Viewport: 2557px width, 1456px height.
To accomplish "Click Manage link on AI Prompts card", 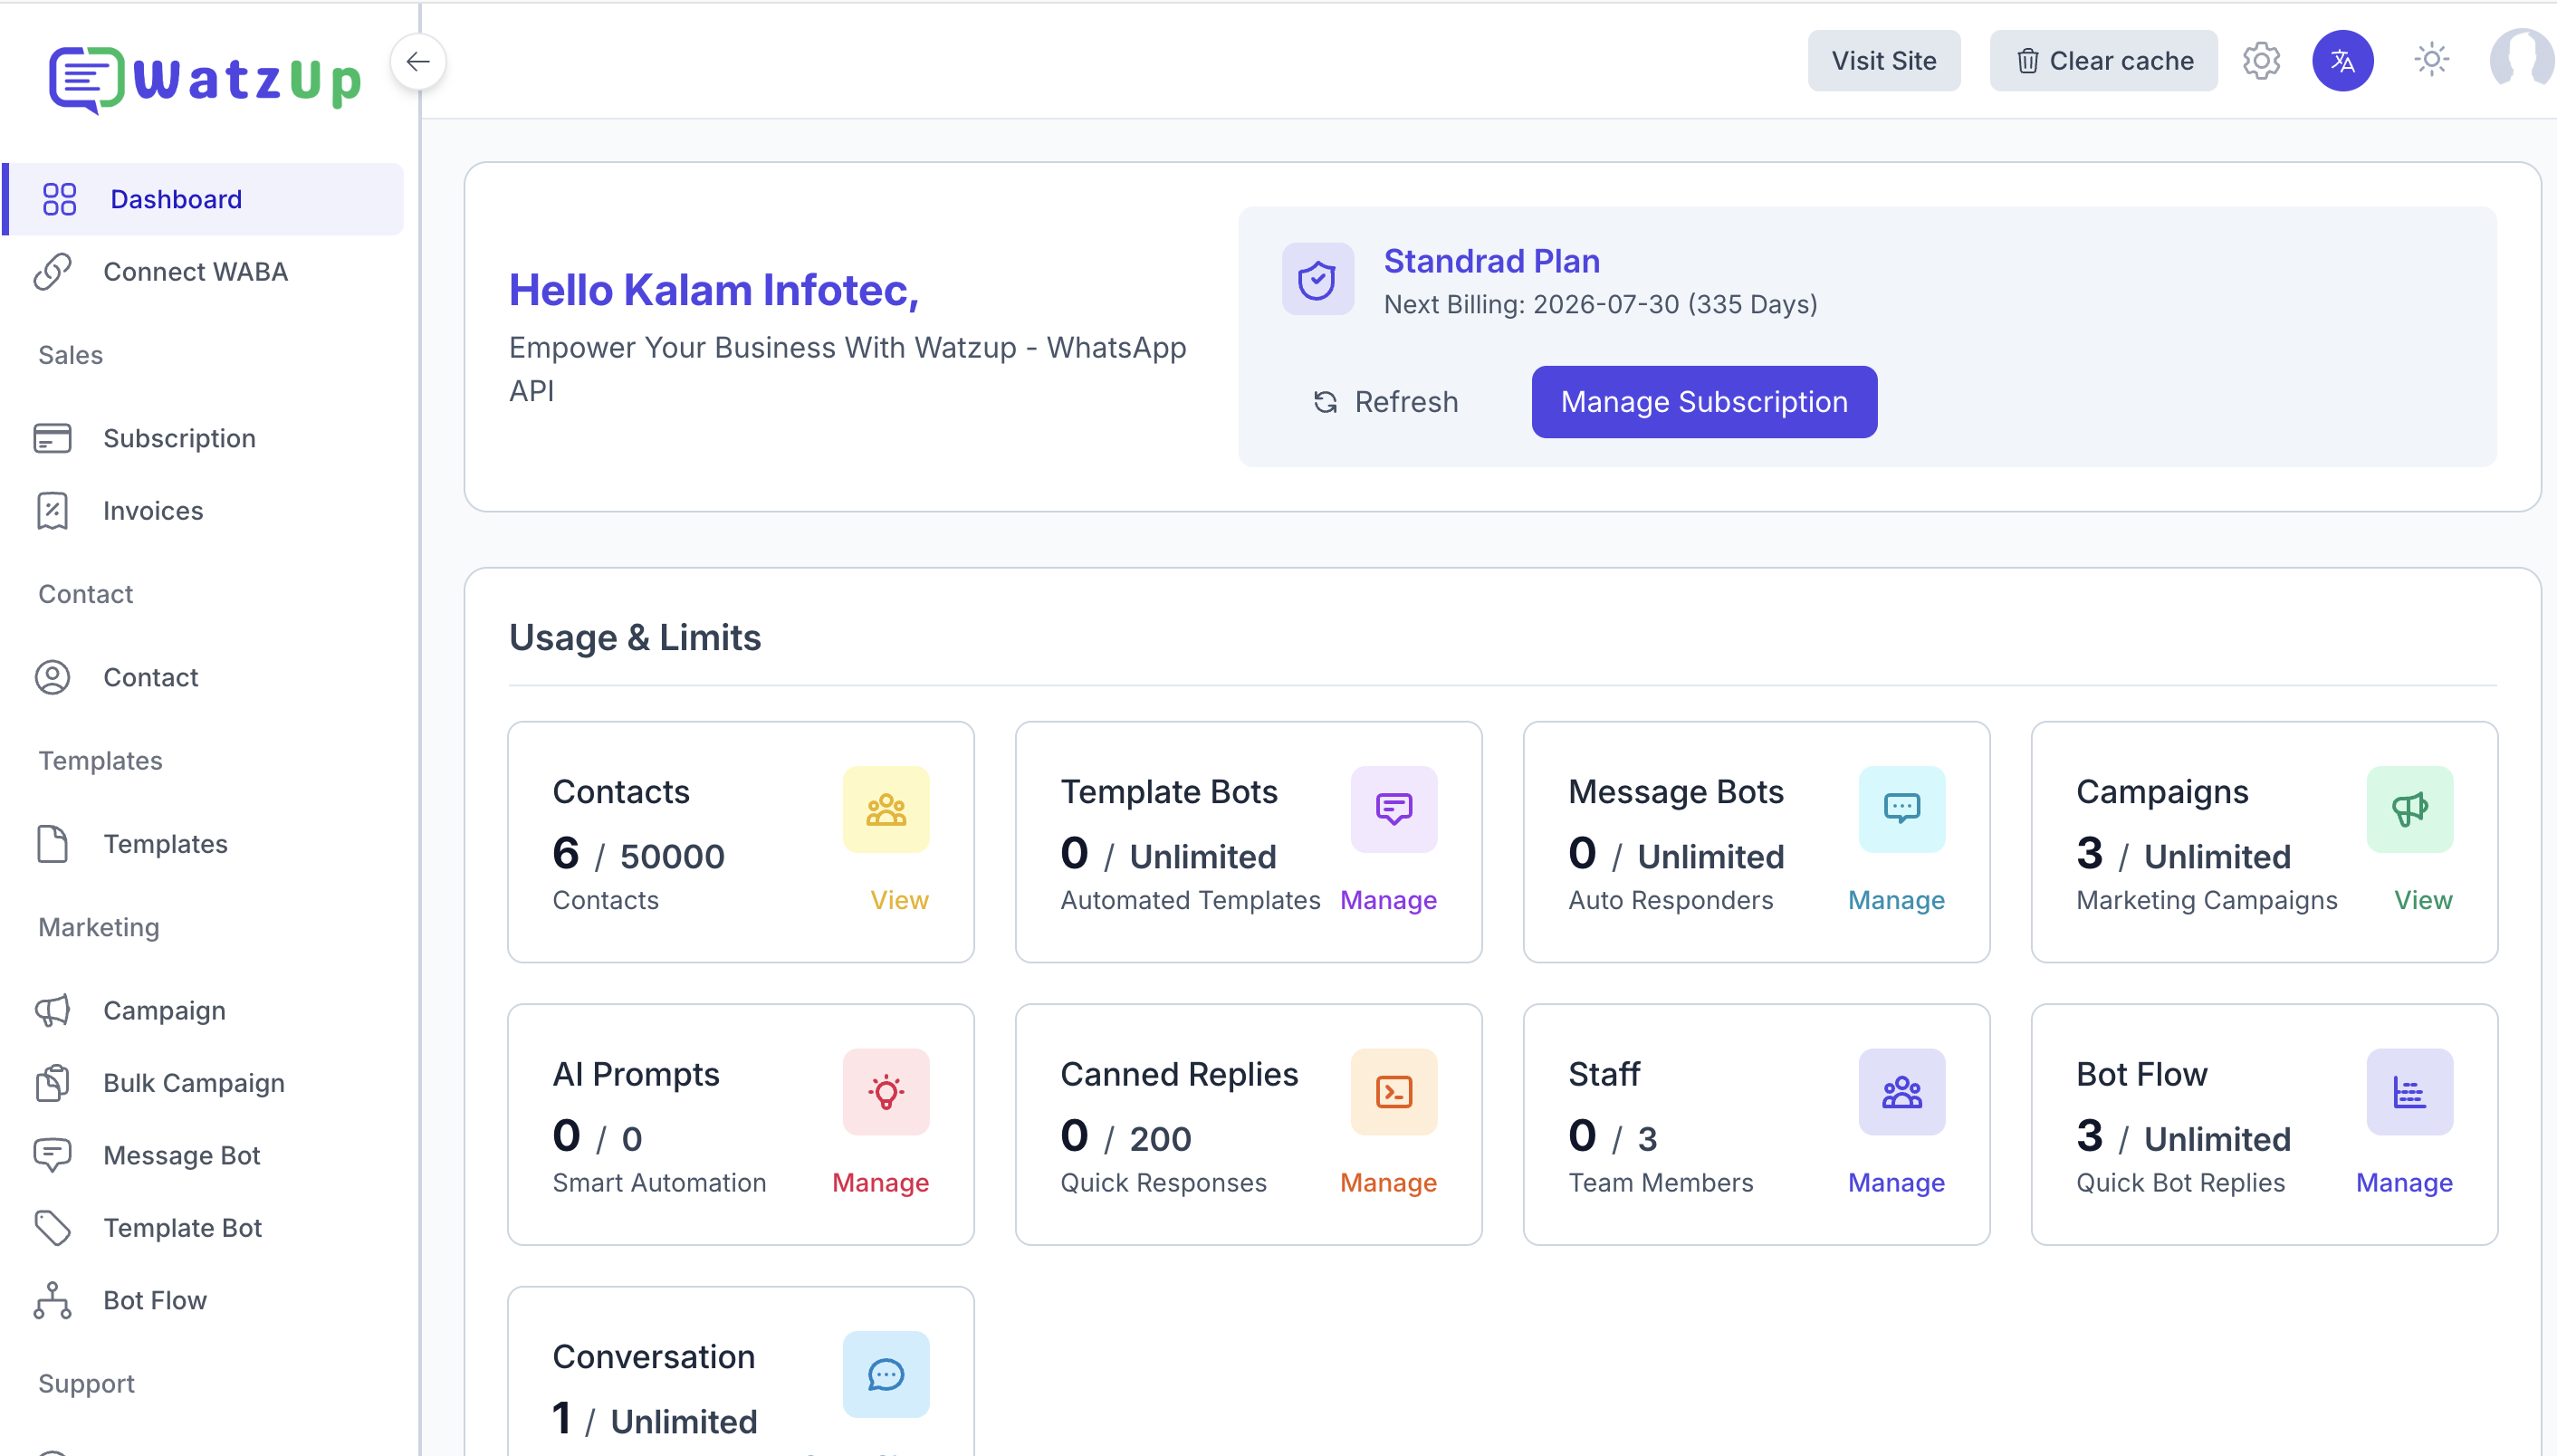I will 880,1183.
